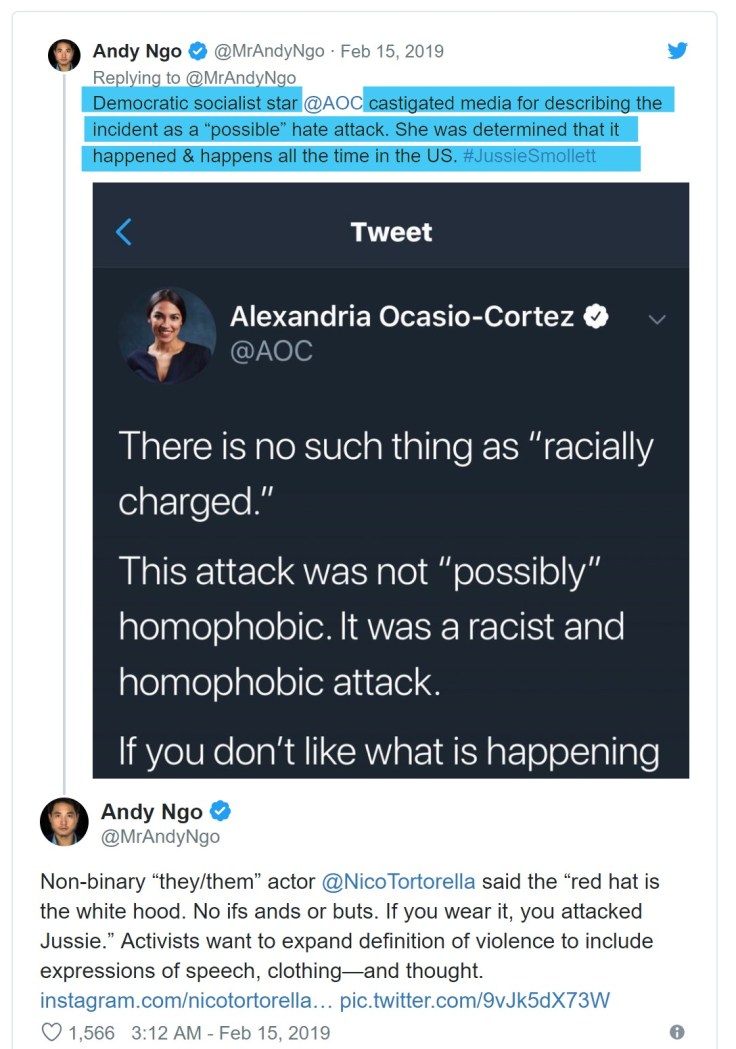This screenshot has width=736, height=1049.
Task: Expand the chevron menu on AOC tweet
Action: click(657, 320)
